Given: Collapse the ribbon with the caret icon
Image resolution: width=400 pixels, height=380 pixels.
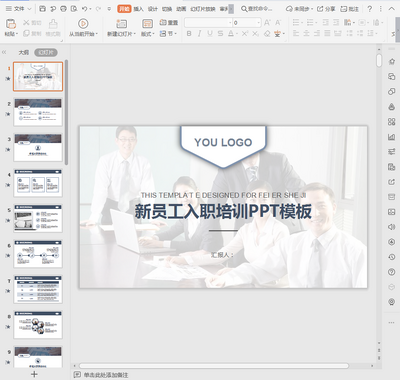Looking at the screenshot, I should (391, 9).
